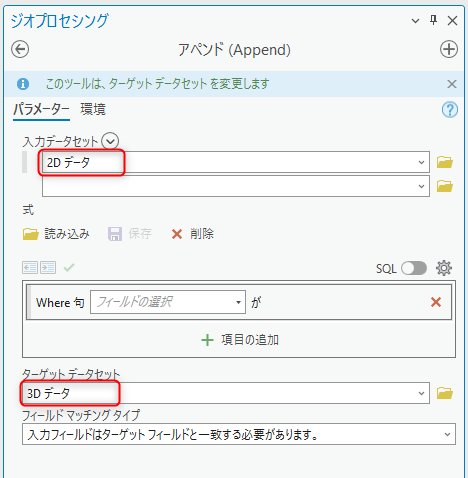Pin the Geoprocessing pane
The width and height of the screenshot is (468, 478).
[433, 20]
